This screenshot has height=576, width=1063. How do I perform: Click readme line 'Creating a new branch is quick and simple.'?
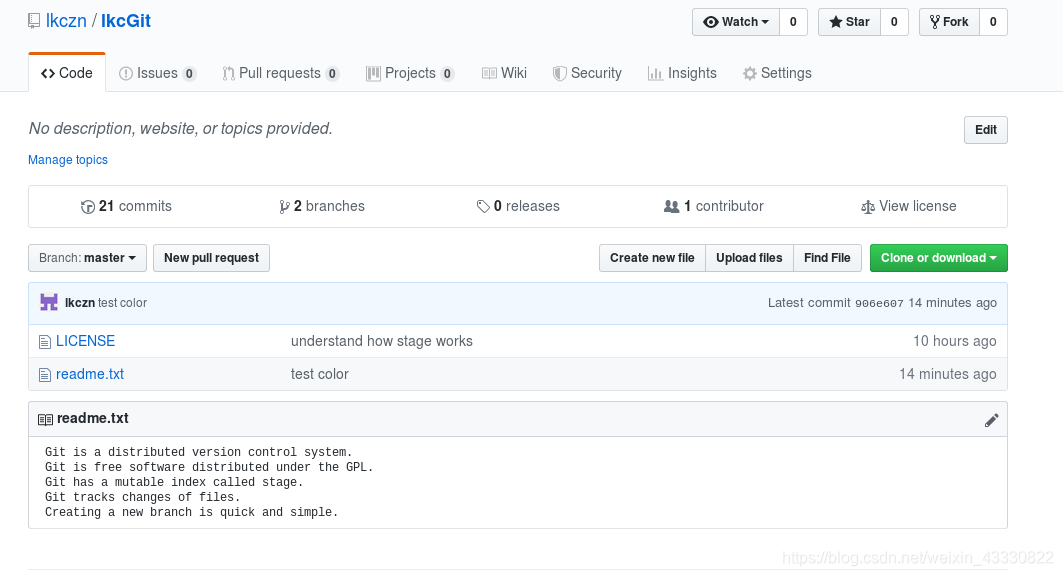tap(191, 512)
